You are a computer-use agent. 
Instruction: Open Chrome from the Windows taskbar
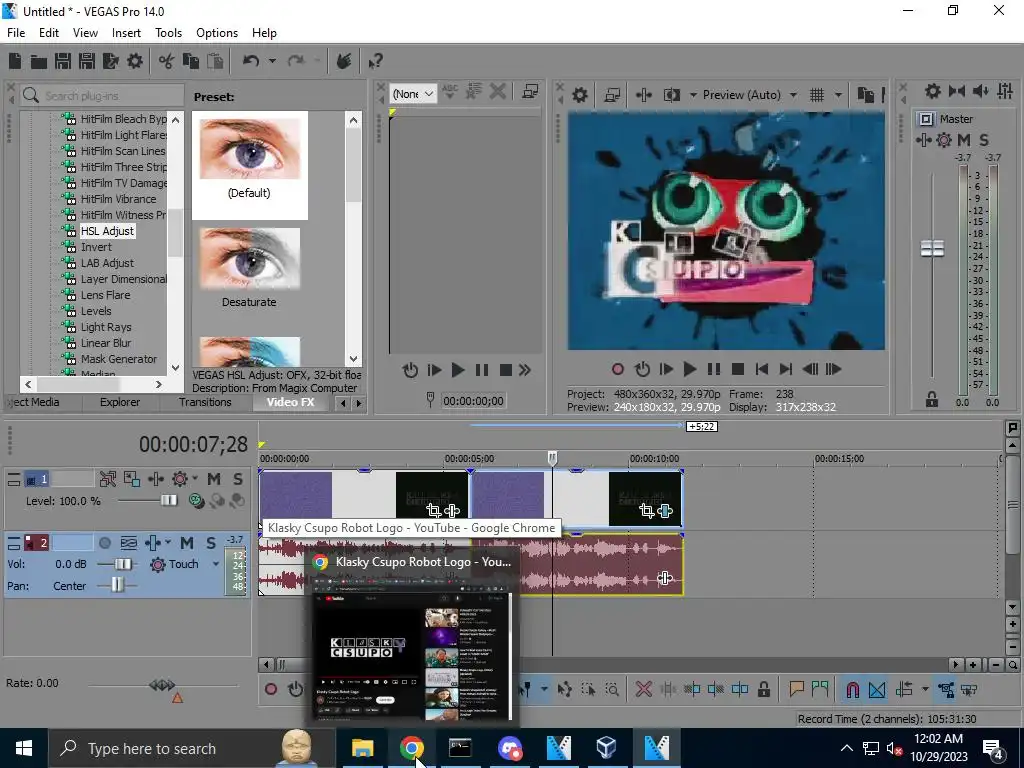pos(411,748)
